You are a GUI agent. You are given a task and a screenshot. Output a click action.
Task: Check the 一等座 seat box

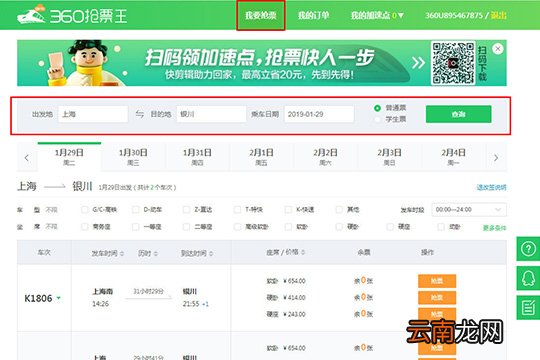click(x=135, y=227)
